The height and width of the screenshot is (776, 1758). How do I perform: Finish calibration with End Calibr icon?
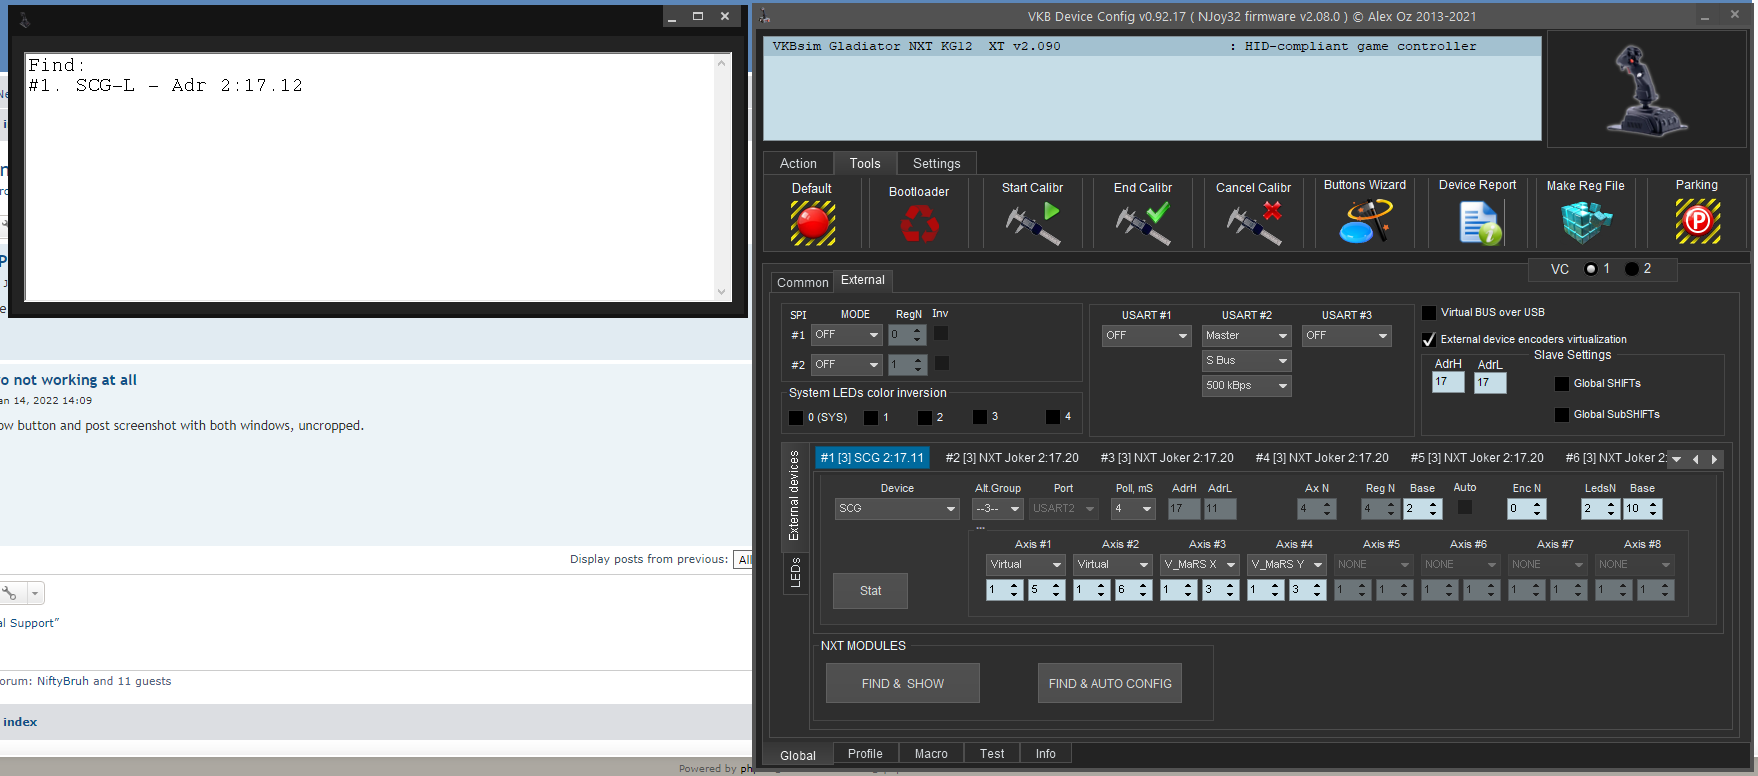[1143, 223]
